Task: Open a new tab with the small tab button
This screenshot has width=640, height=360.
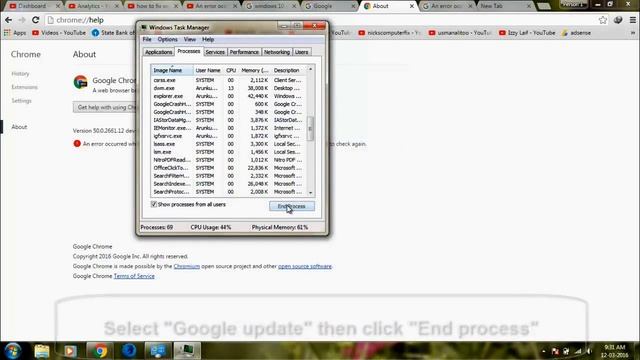Action: [x=544, y=6]
